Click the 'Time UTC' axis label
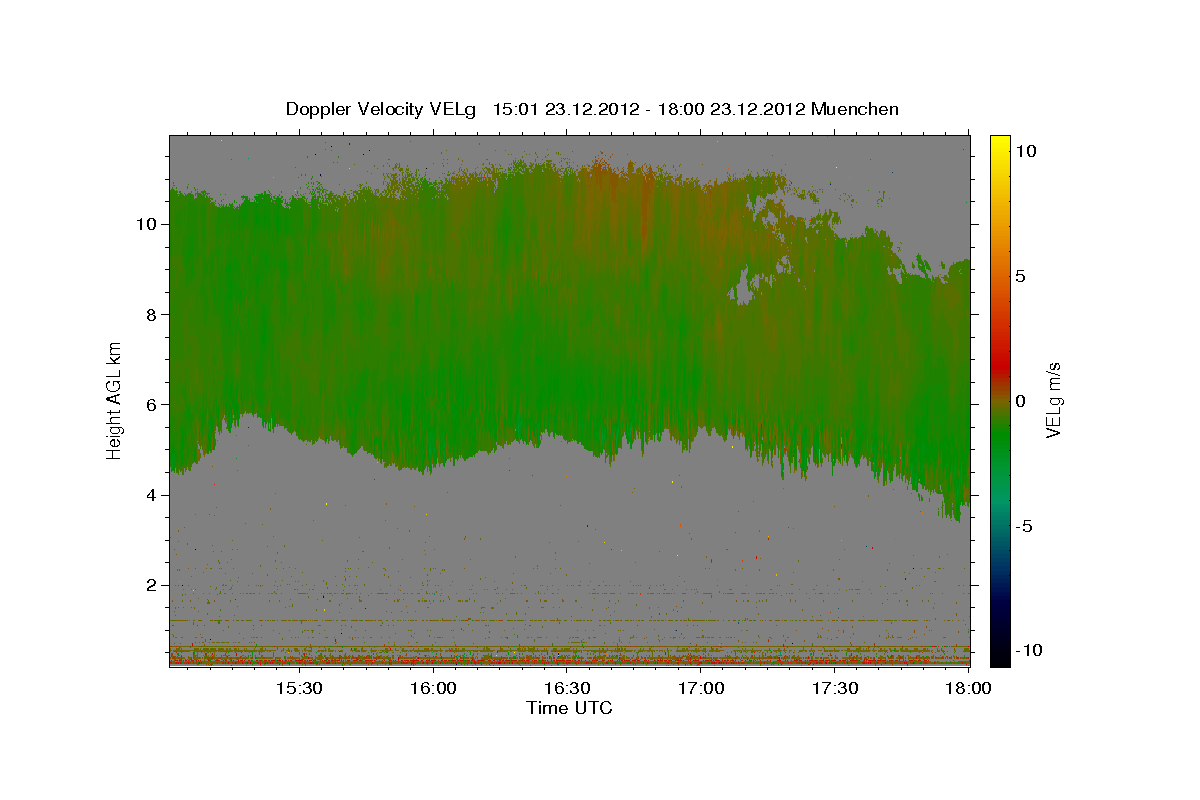The height and width of the screenshot is (800, 1200). point(569,708)
